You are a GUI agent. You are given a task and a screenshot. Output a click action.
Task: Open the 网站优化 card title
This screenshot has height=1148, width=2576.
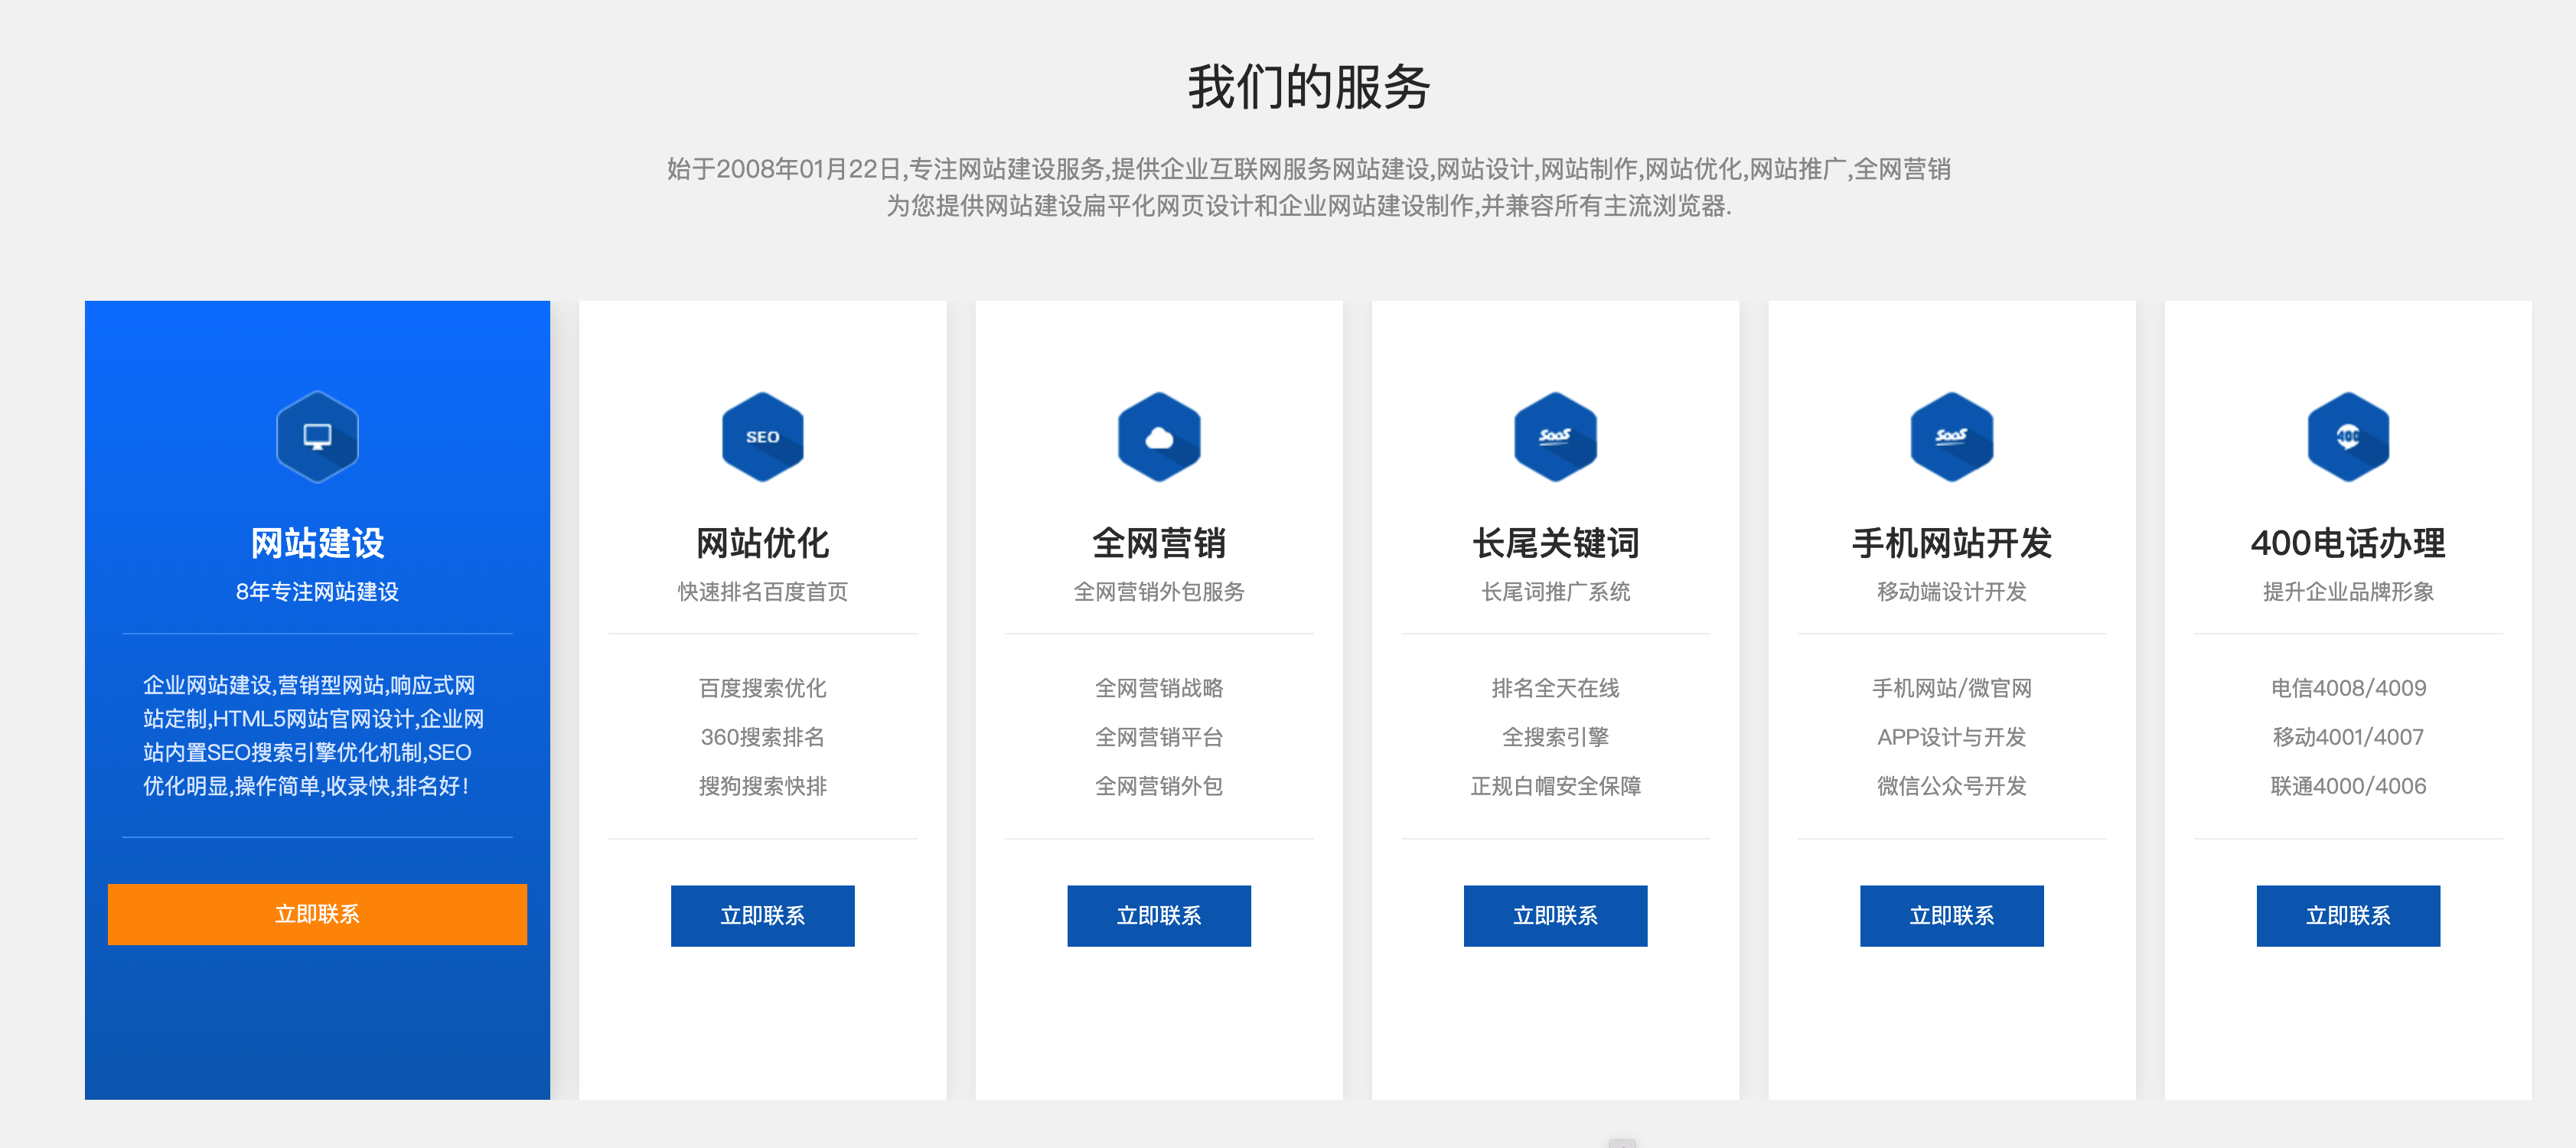point(762,543)
